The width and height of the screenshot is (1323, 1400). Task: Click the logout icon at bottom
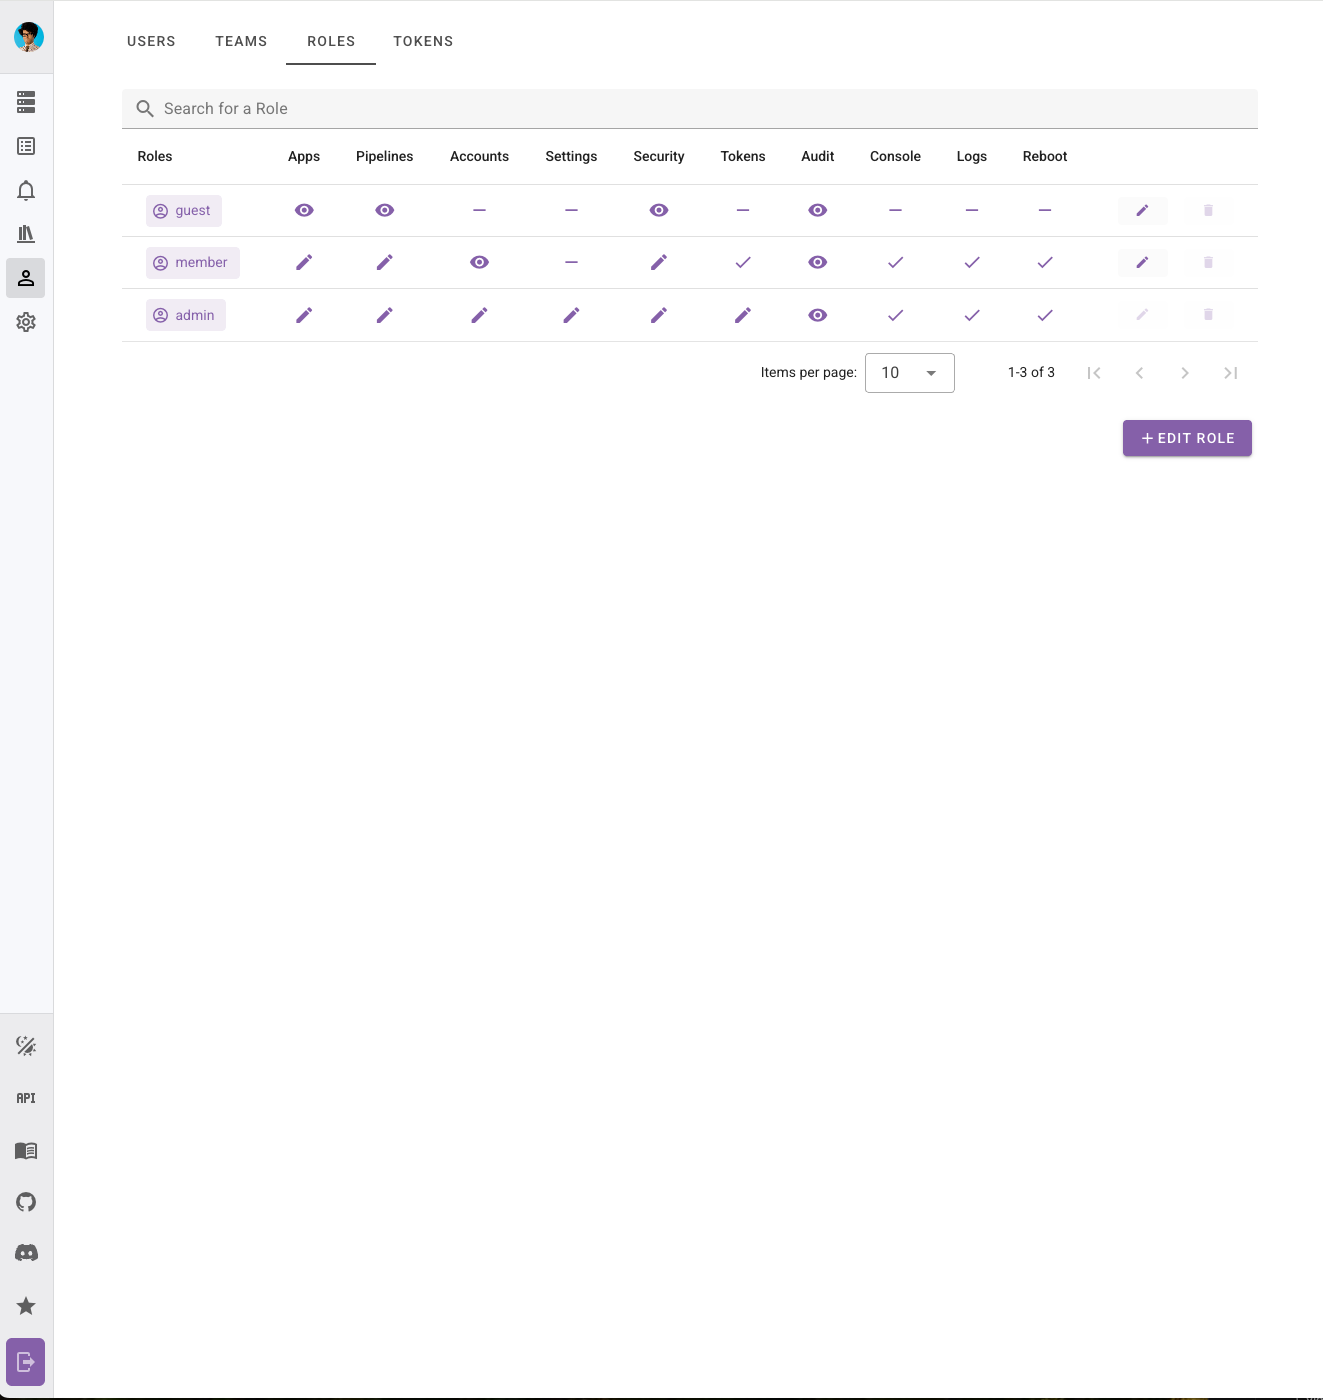point(26,1362)
